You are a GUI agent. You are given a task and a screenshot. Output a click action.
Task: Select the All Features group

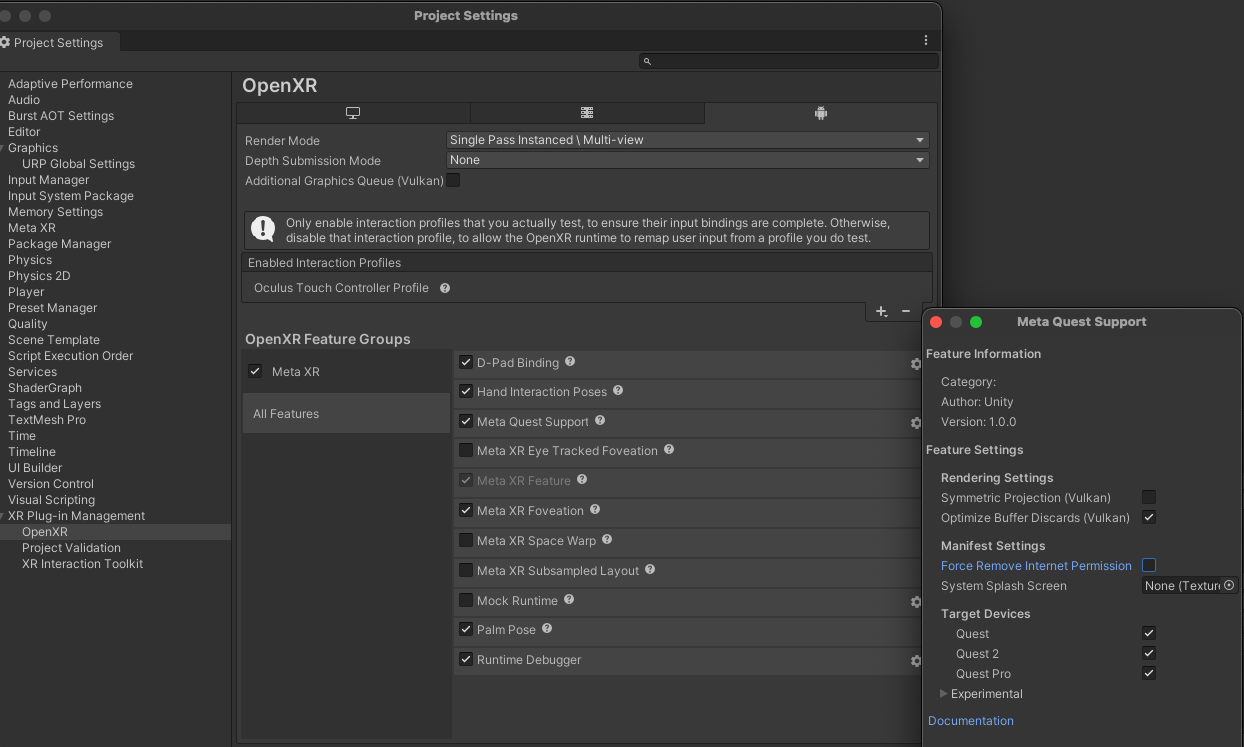point(286,414)
